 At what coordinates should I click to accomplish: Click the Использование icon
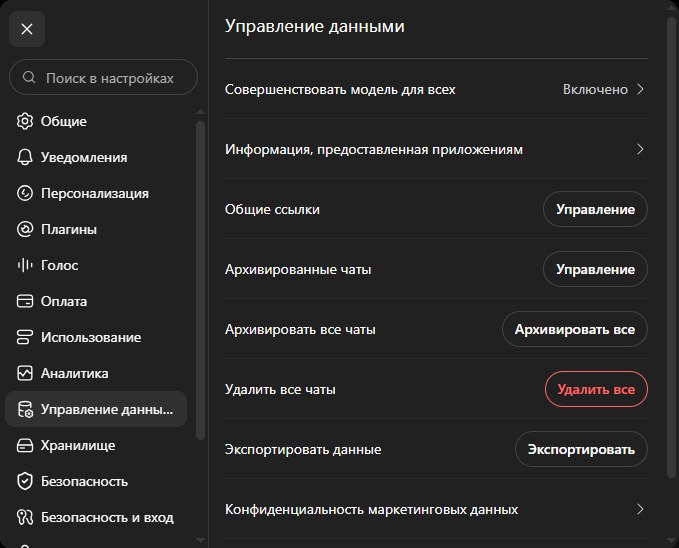tap(25, 337)
